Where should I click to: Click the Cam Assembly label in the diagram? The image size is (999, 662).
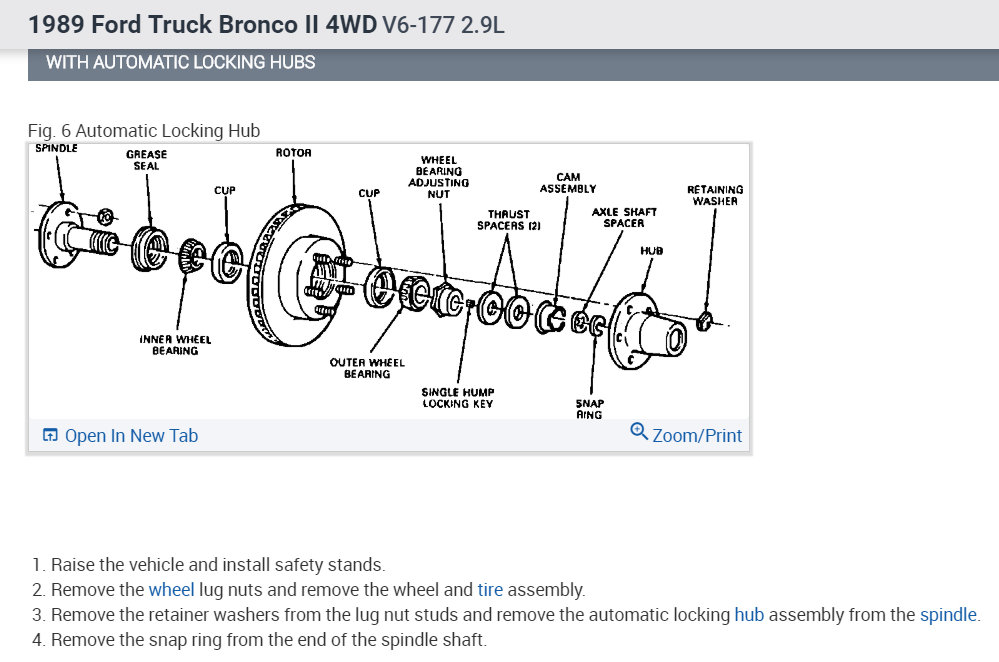[x=568, y=183]
